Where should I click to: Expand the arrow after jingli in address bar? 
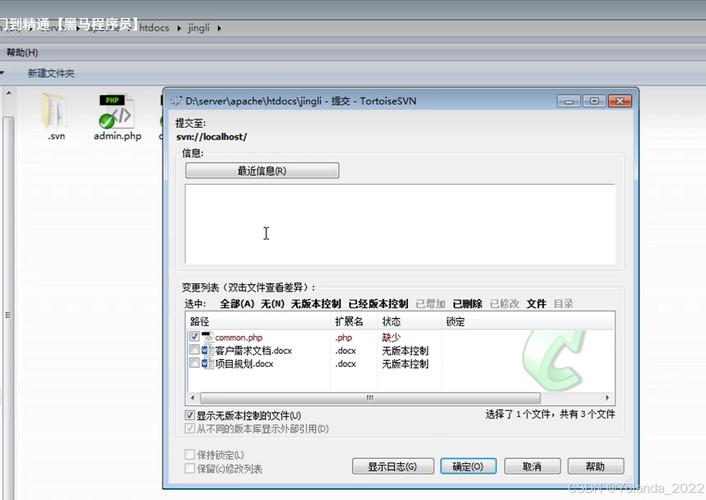coord(219,28)
